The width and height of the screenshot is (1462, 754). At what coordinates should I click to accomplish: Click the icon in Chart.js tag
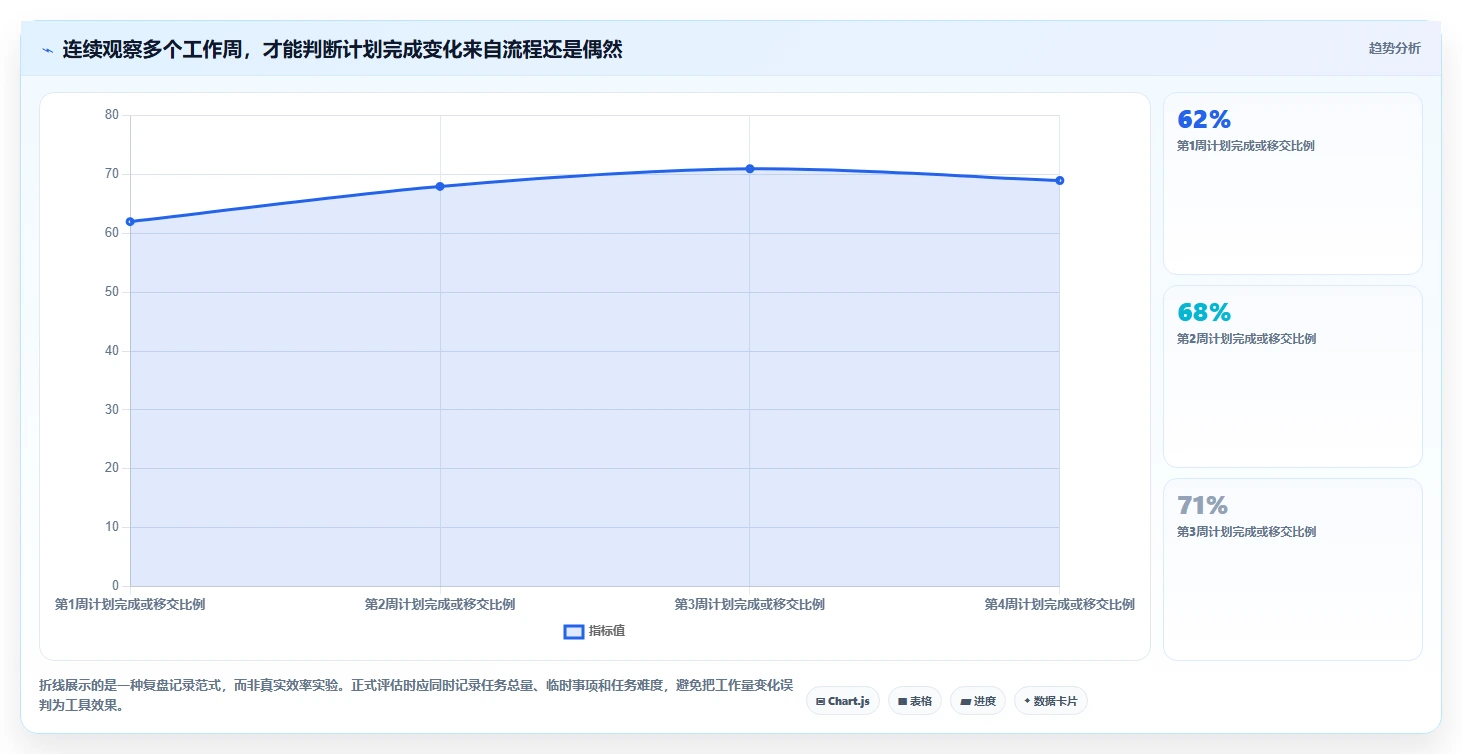coord(820,702)
